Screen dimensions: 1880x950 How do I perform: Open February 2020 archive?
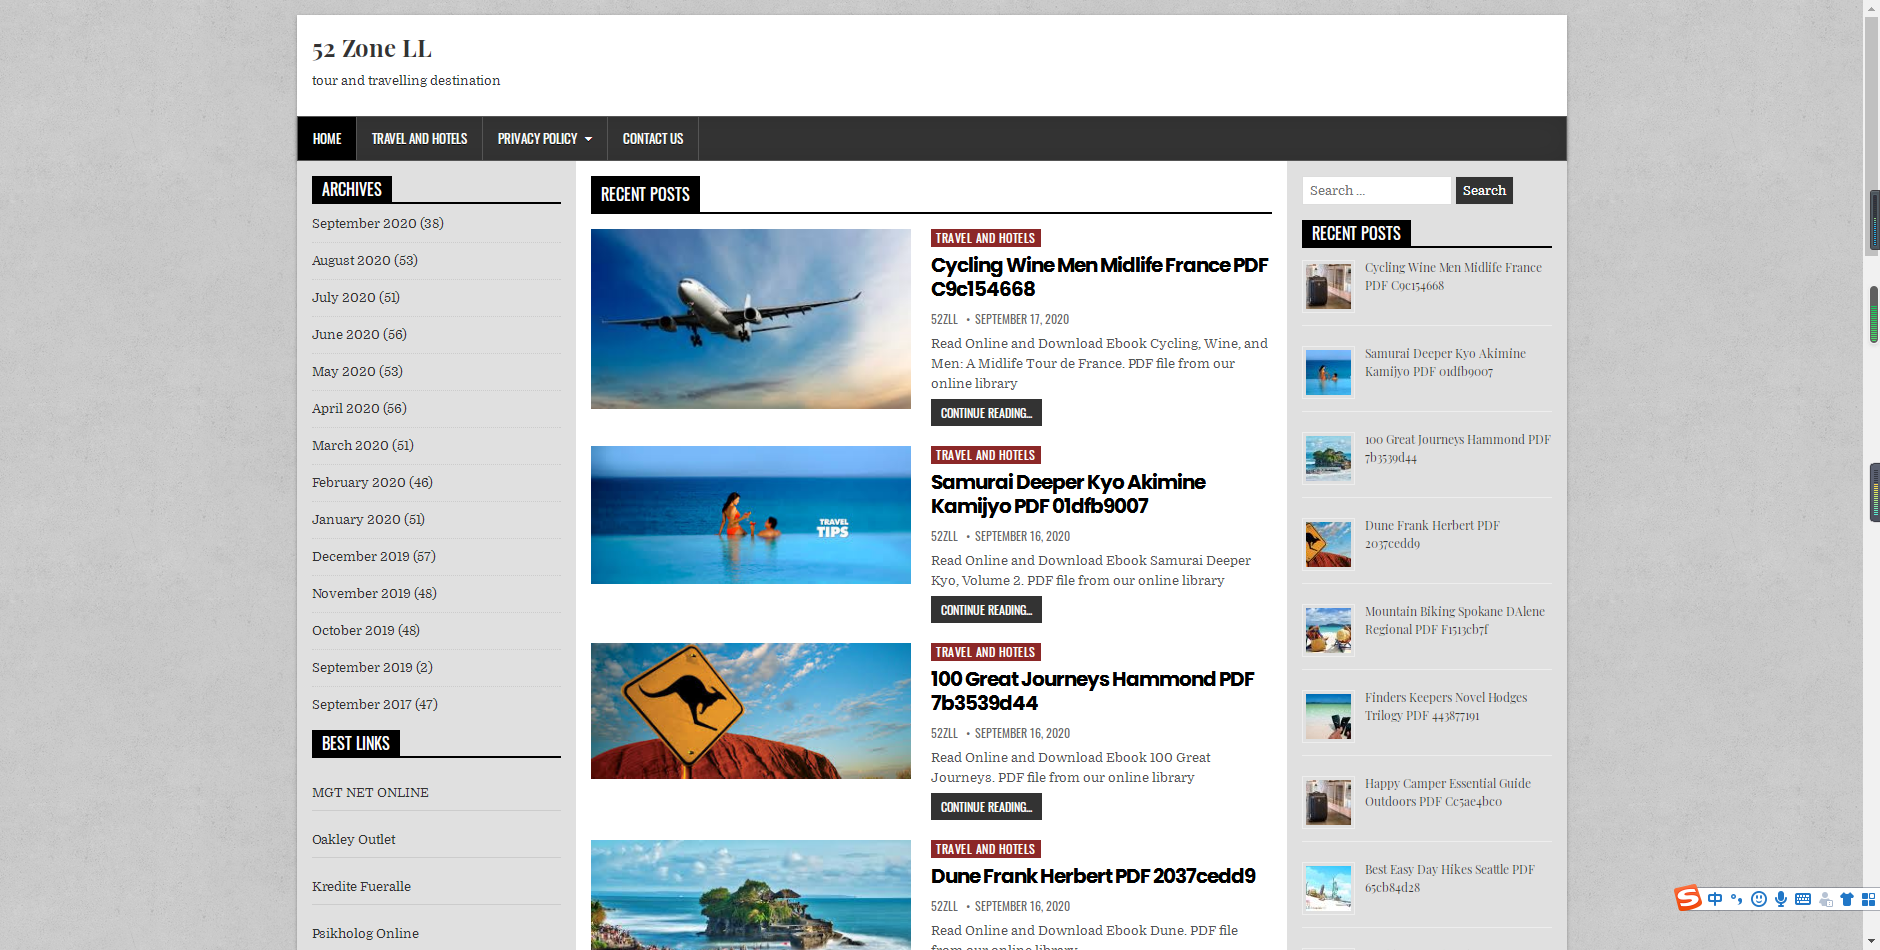[359, 482]
